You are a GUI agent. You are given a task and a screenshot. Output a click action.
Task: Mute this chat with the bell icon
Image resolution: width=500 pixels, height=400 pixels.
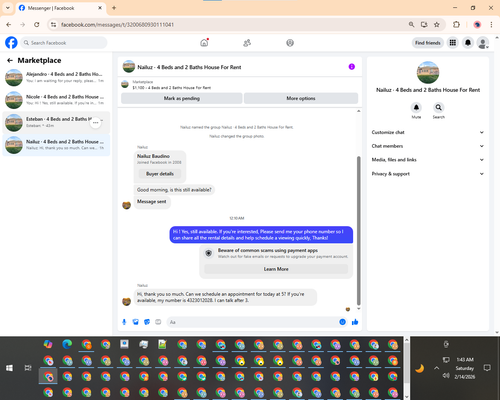coord(416,107)
